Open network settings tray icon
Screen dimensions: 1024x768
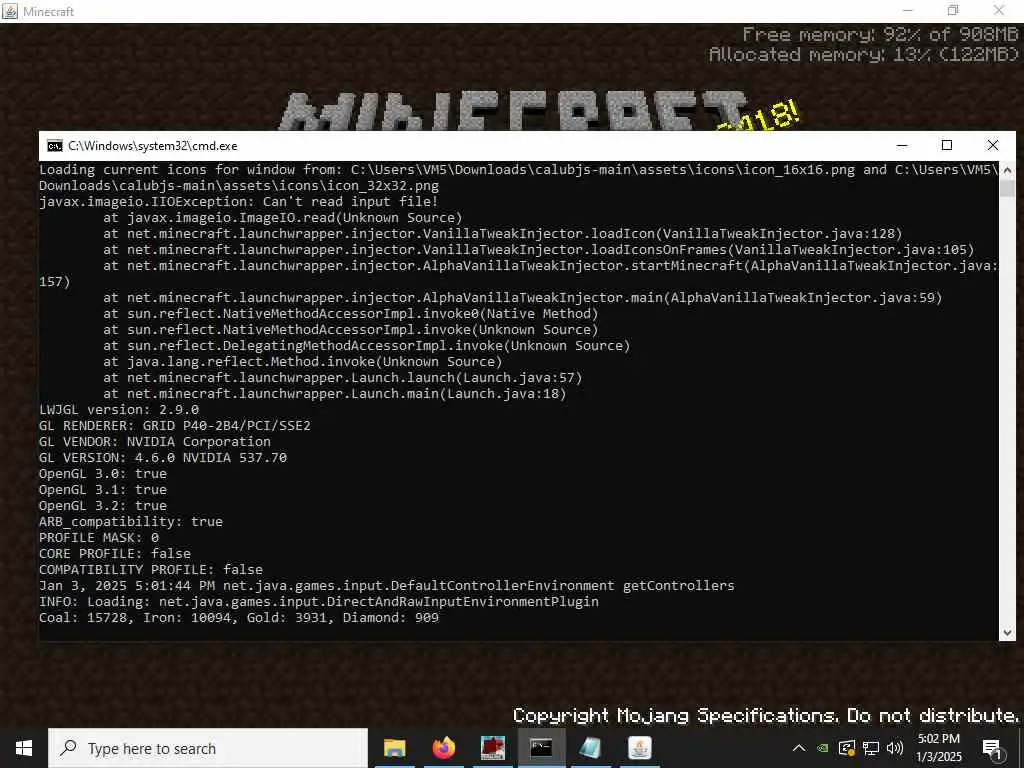(871, 748)
